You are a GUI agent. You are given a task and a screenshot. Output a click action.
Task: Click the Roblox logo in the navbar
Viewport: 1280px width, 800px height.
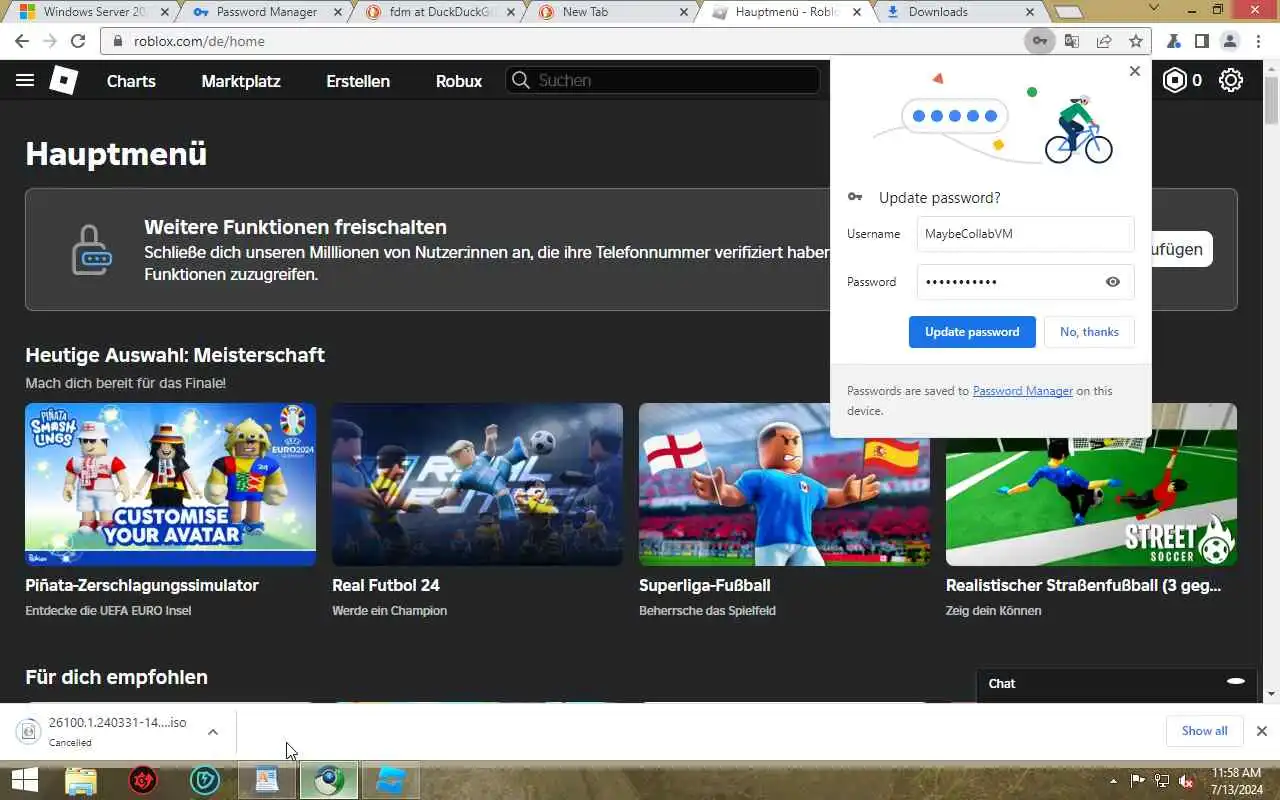64,81
